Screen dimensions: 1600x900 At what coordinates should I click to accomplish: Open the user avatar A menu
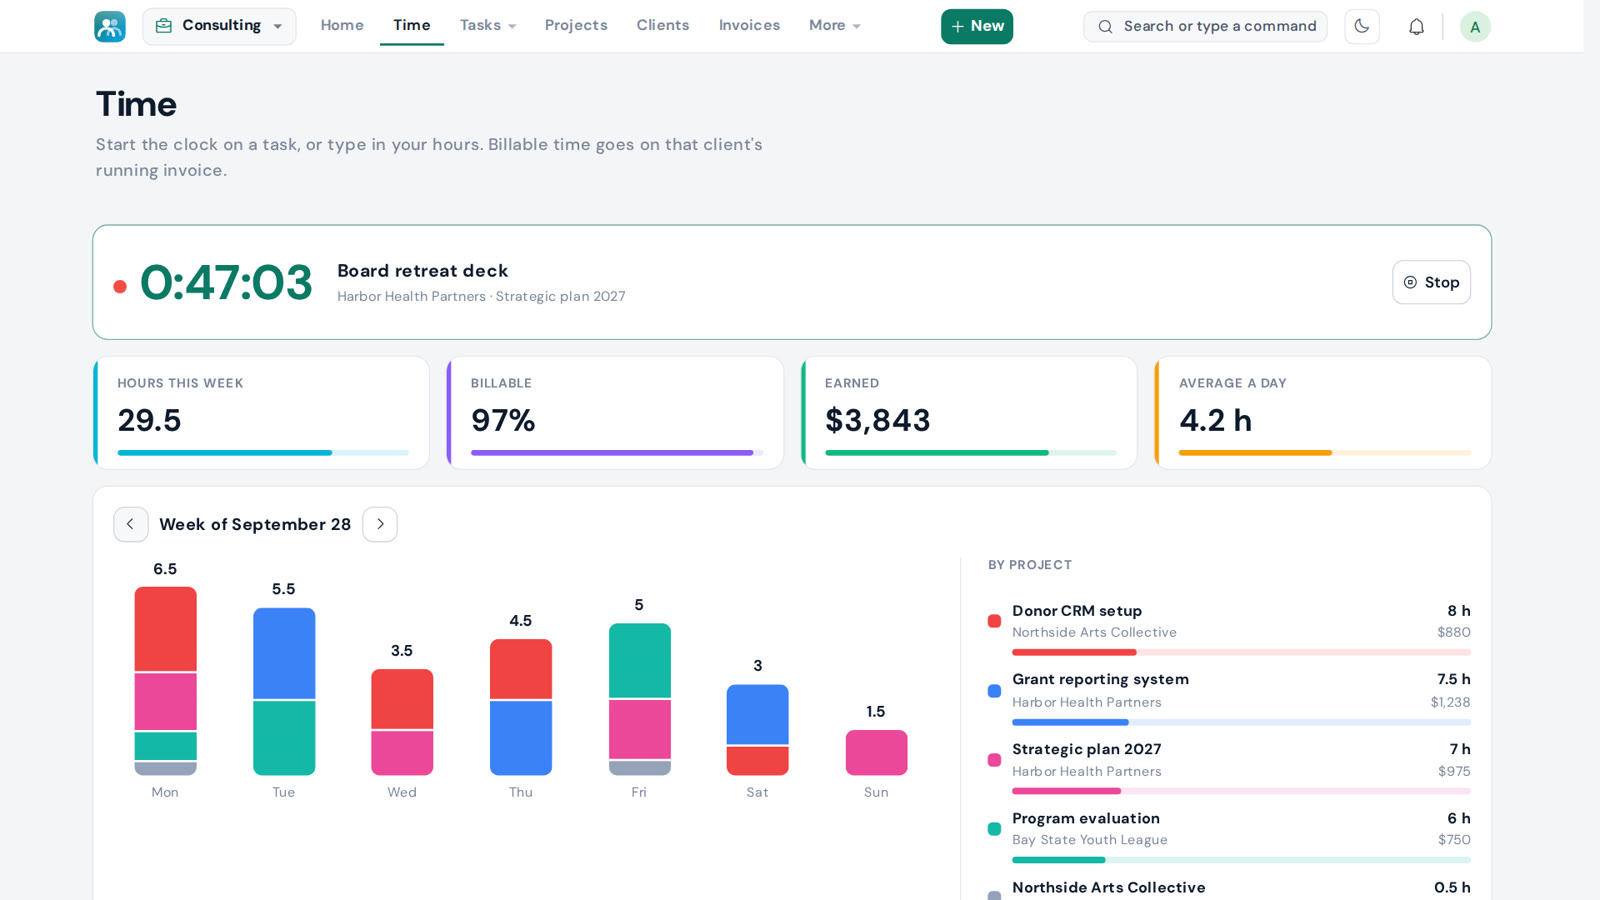click(1475, 26)
